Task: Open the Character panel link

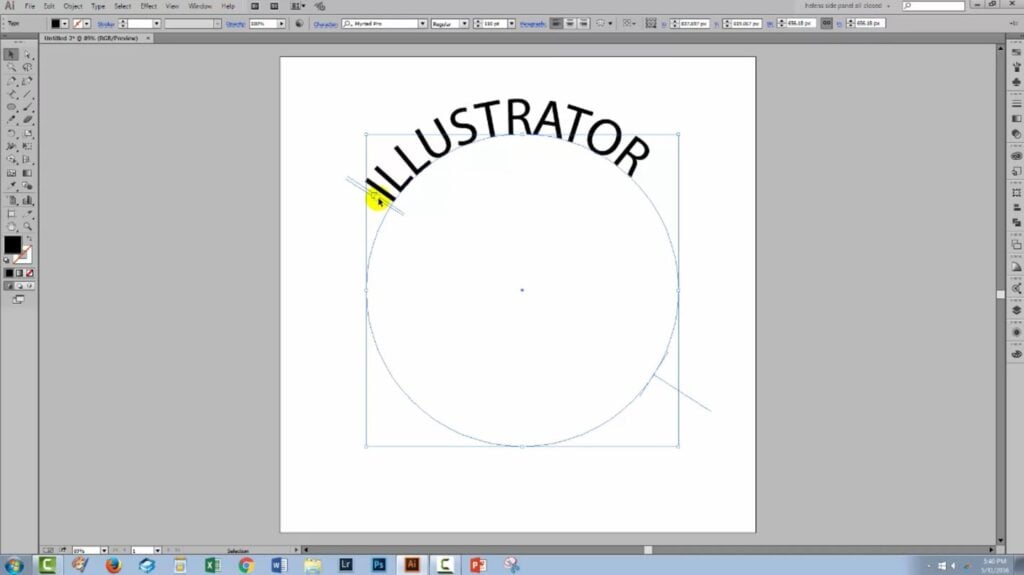Action: pyautogui.click(x=325, y=24)
